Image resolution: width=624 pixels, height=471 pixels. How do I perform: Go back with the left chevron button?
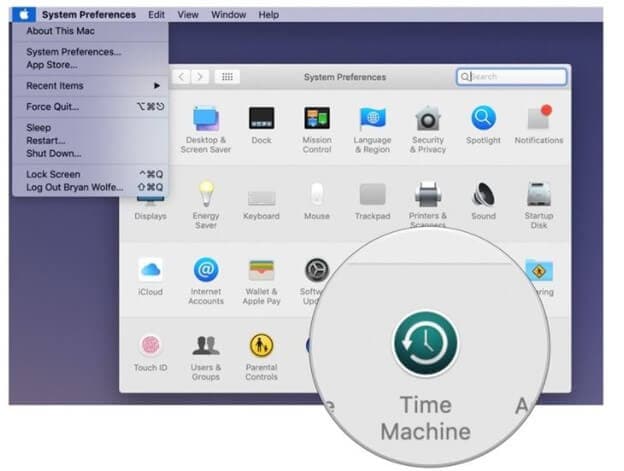181,76
